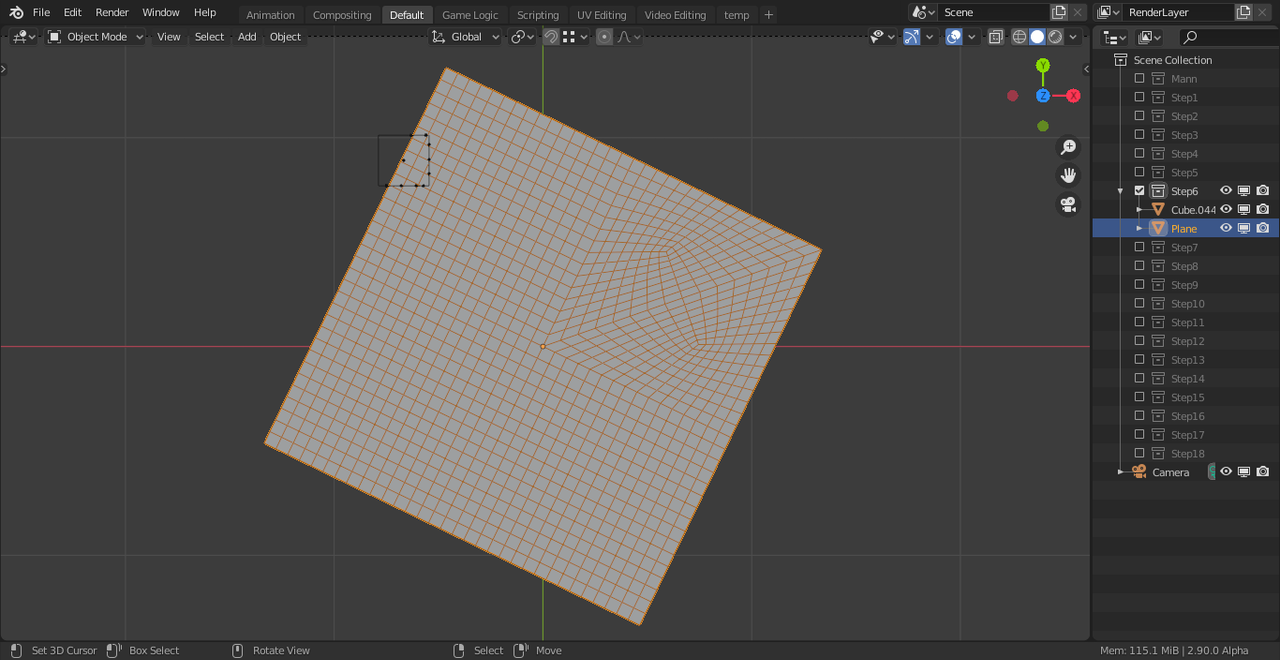The width and height of the screenshot is (1280, 660).
Task: Select solid viewport shading
Action: pos(1037,37)
